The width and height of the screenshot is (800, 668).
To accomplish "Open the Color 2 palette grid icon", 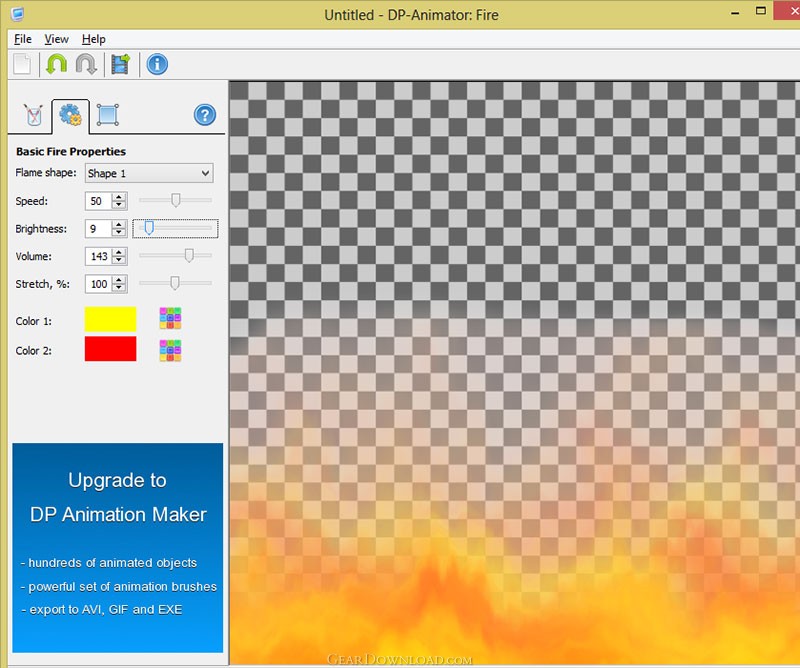I will click(170, 351).
